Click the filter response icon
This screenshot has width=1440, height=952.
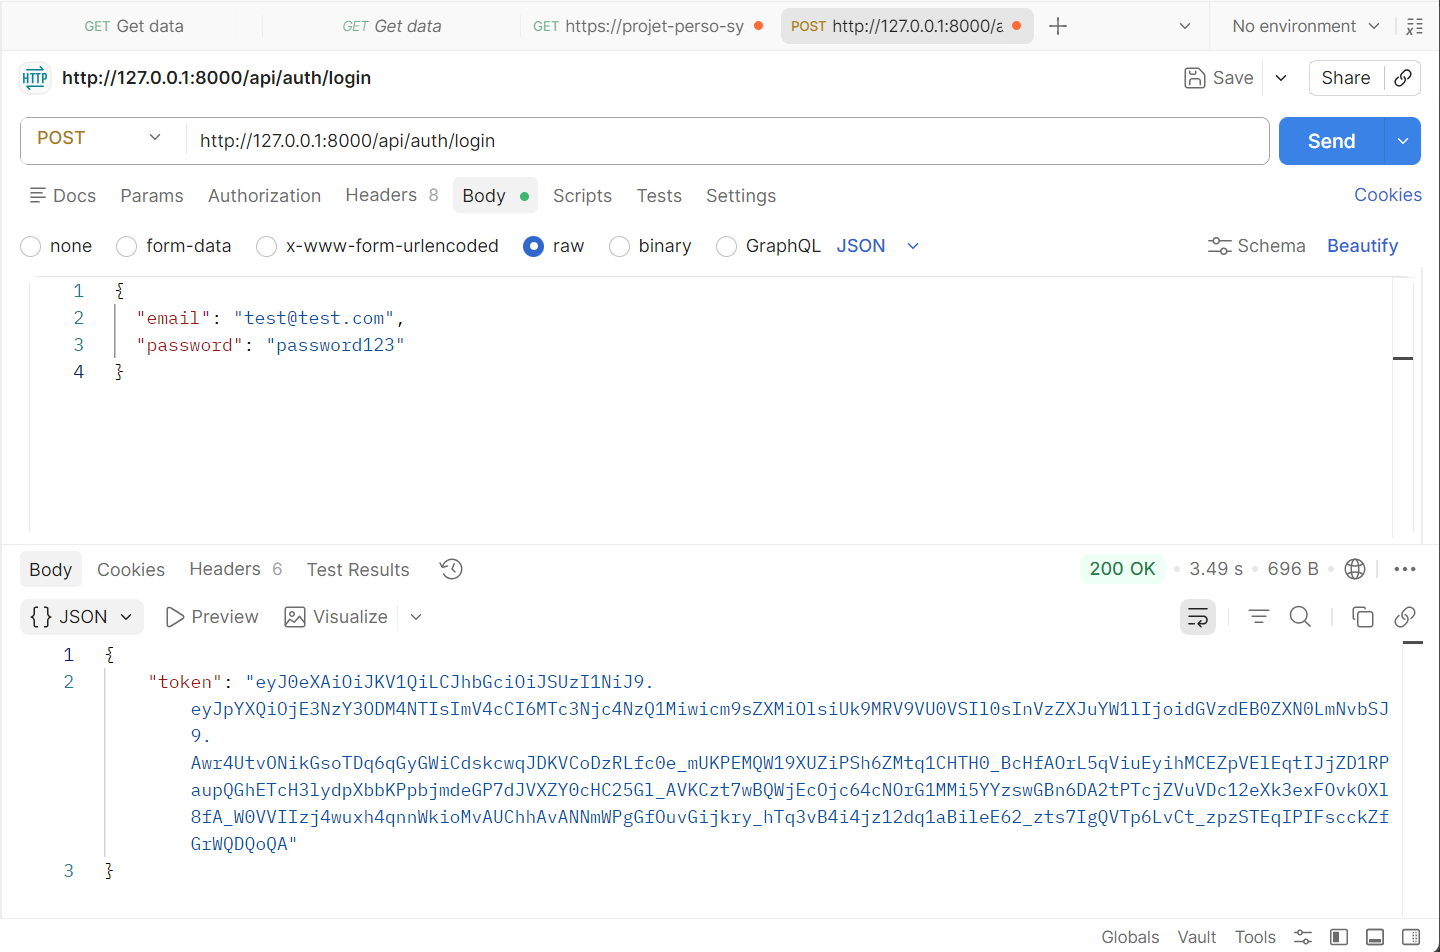pos(1258,617)
